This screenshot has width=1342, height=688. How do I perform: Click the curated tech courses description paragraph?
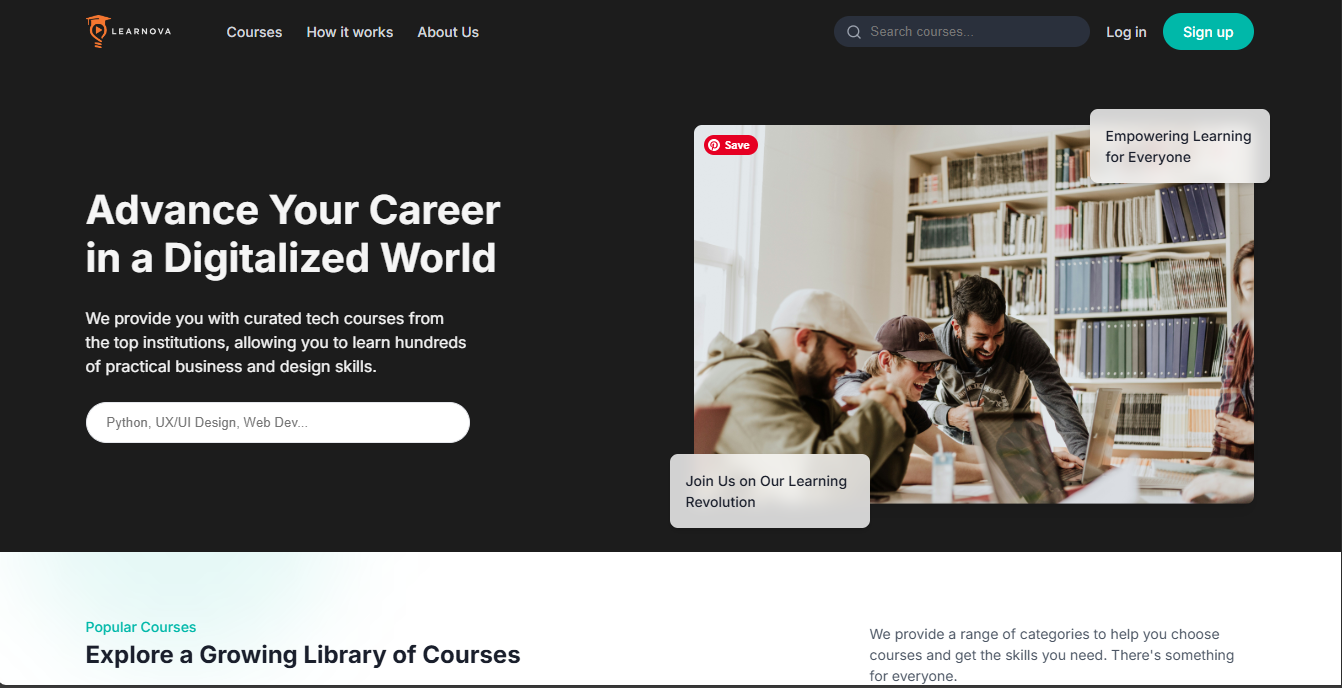click(276, 342)
